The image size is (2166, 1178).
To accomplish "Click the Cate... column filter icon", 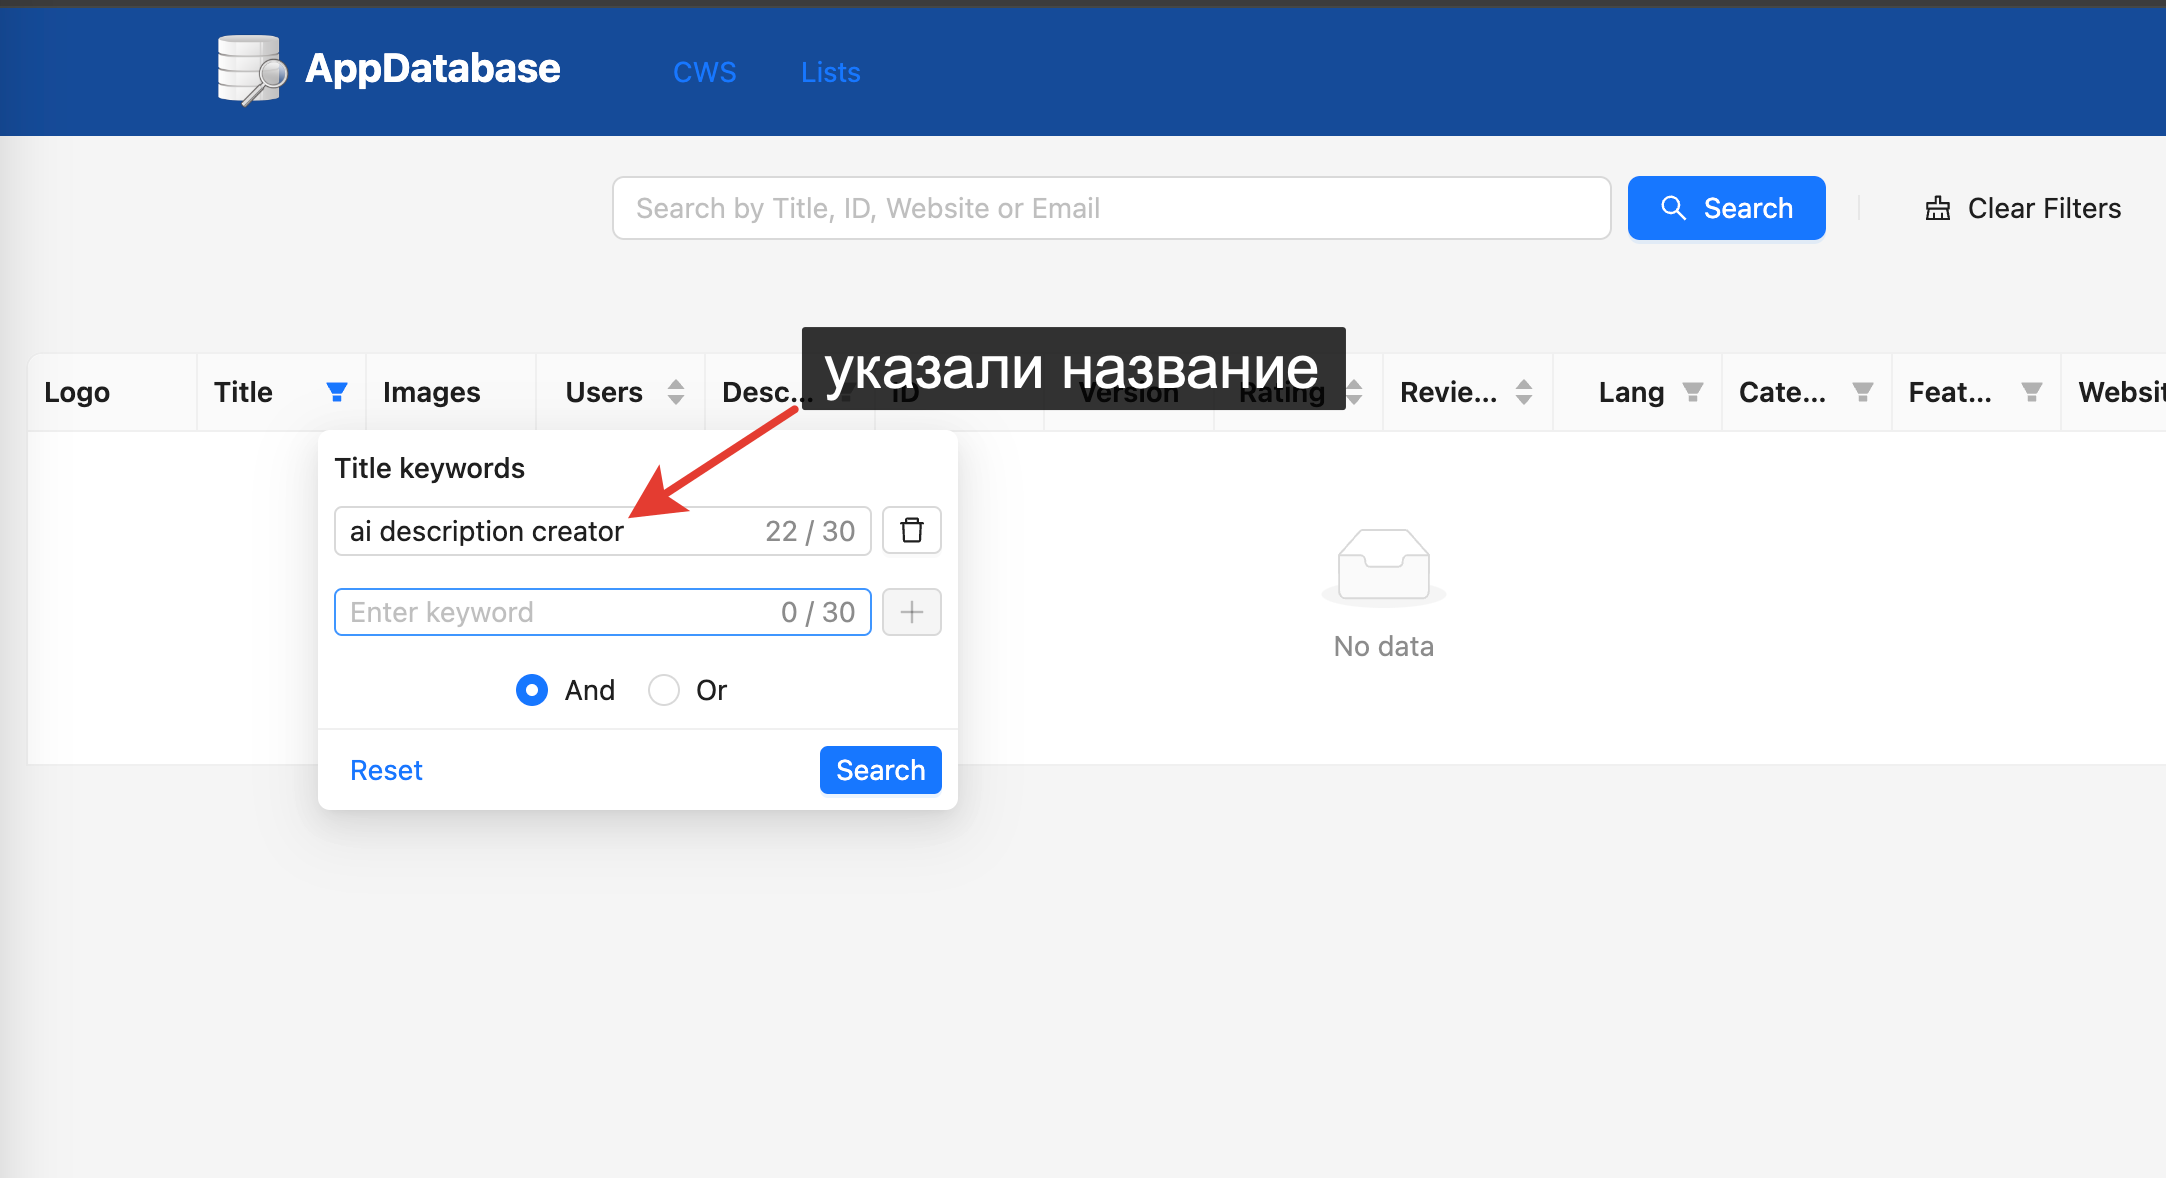I will (x=1862, y=392).
